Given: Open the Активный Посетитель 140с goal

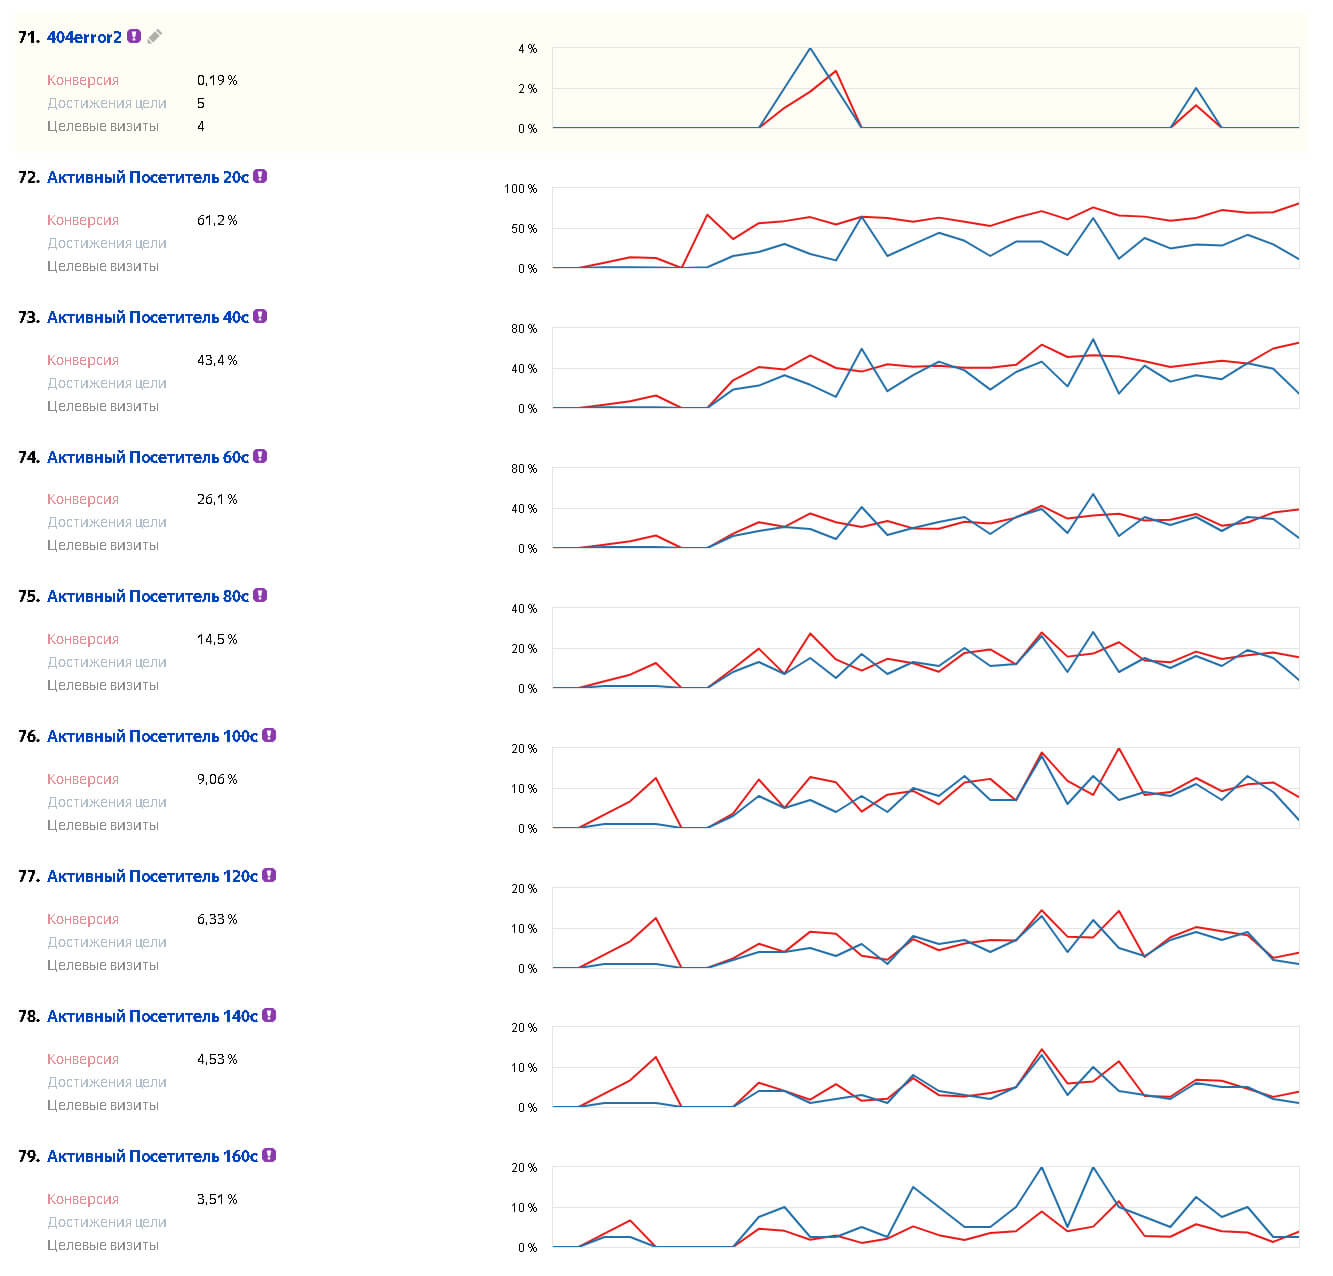Looking at the screenshot, I should (152, 1016).
